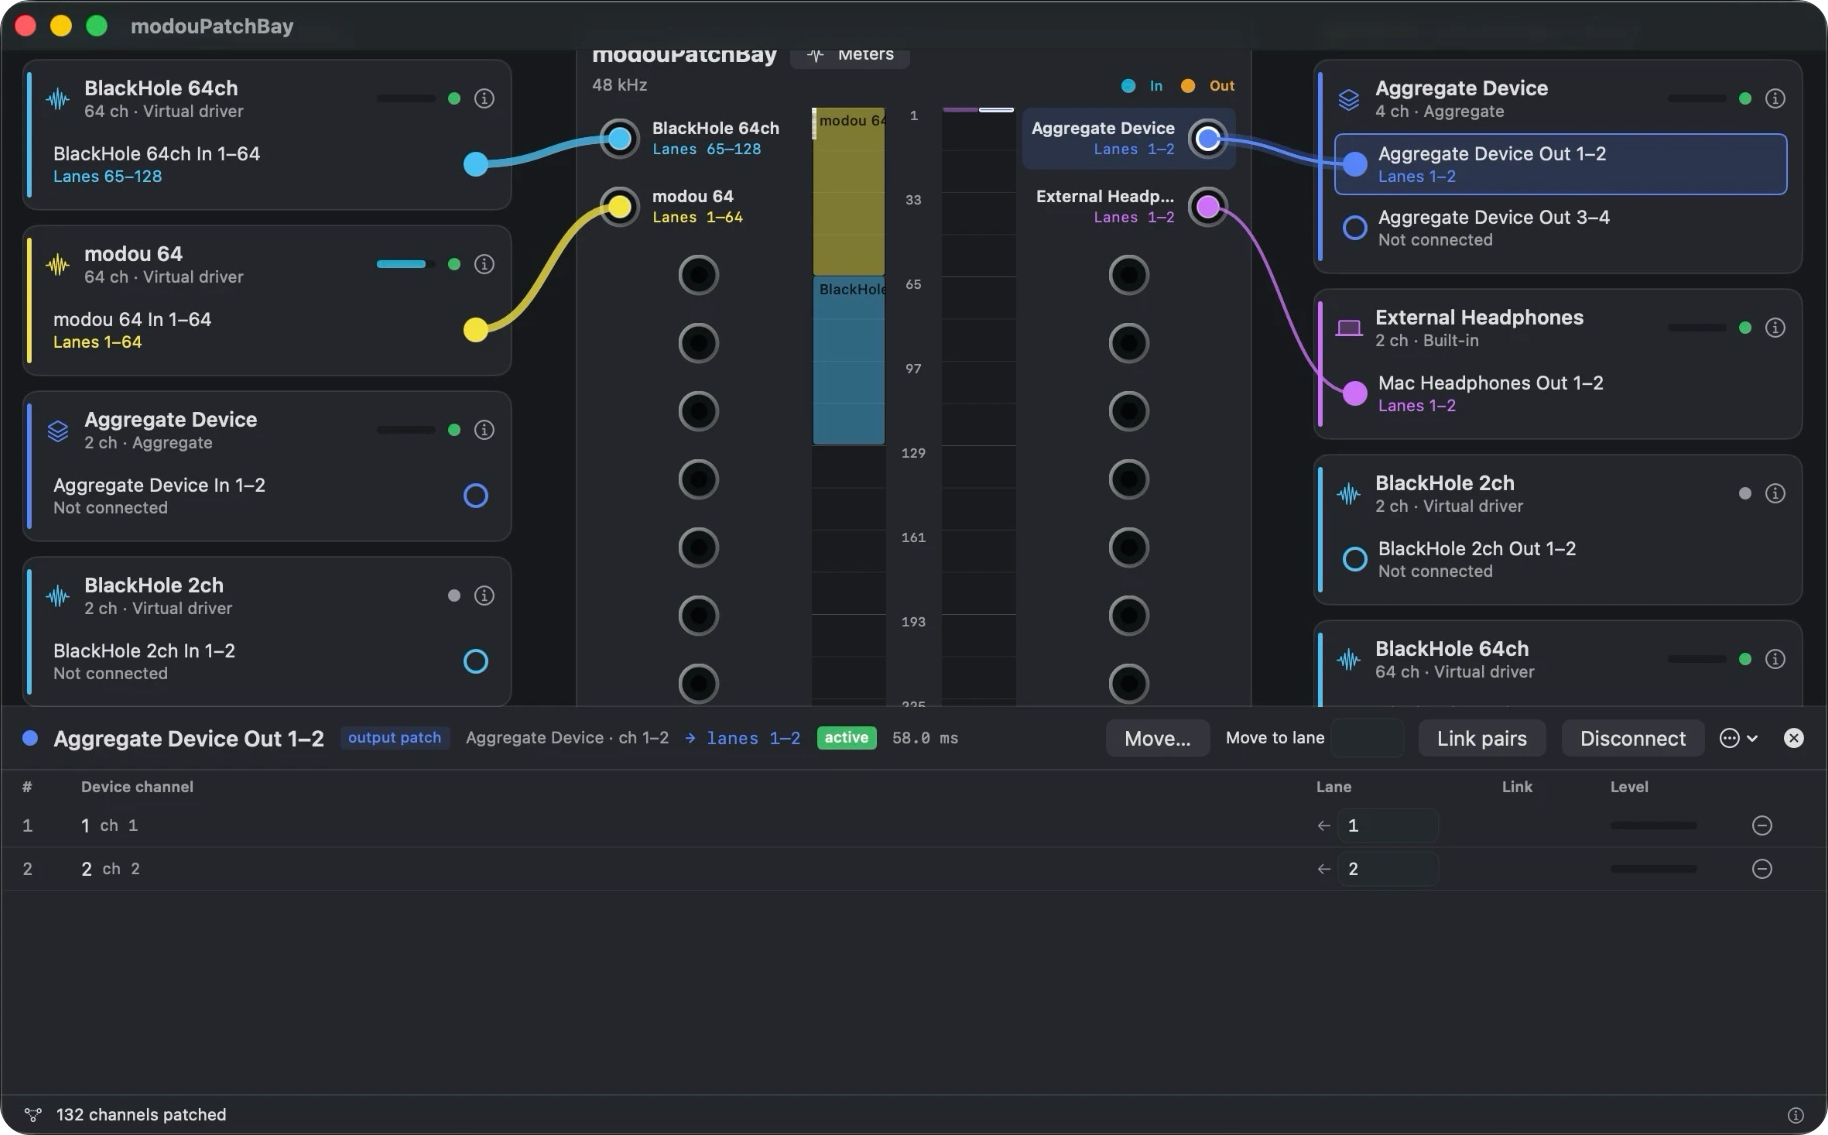The width and height of the screenshot is (1828, 1135).
Task: Click the purple Mac Headphones Out 1–2 port
Action: (x=1355, y=393)
